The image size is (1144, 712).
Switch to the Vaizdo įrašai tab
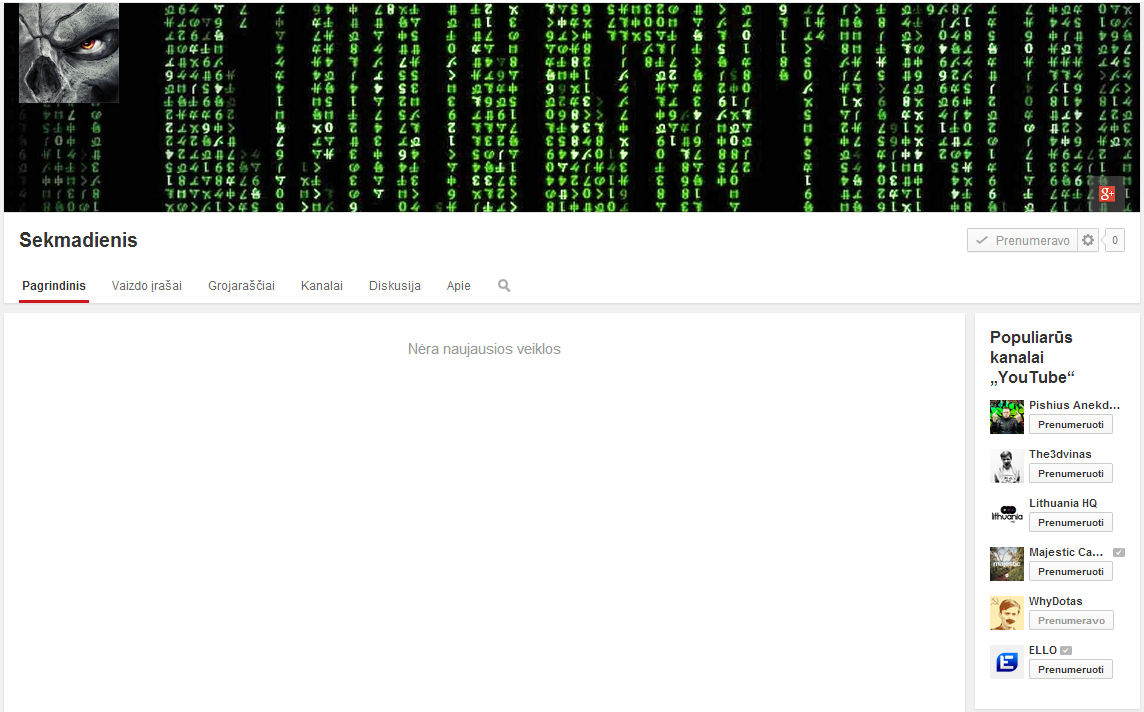[x=147, y=286]
